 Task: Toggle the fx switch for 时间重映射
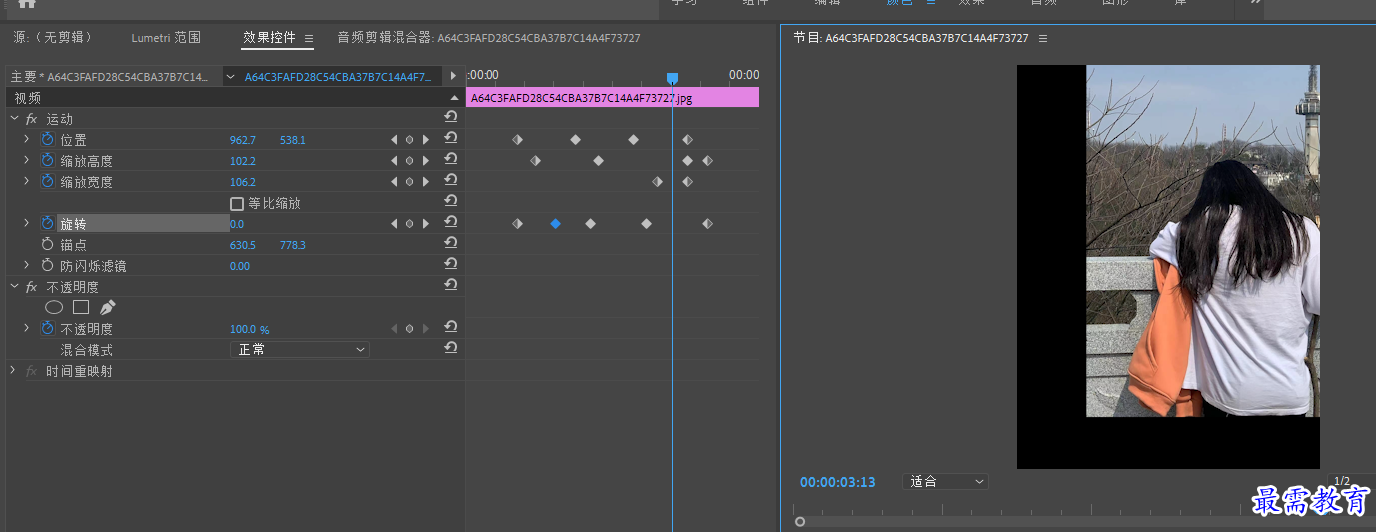[32, 371]
